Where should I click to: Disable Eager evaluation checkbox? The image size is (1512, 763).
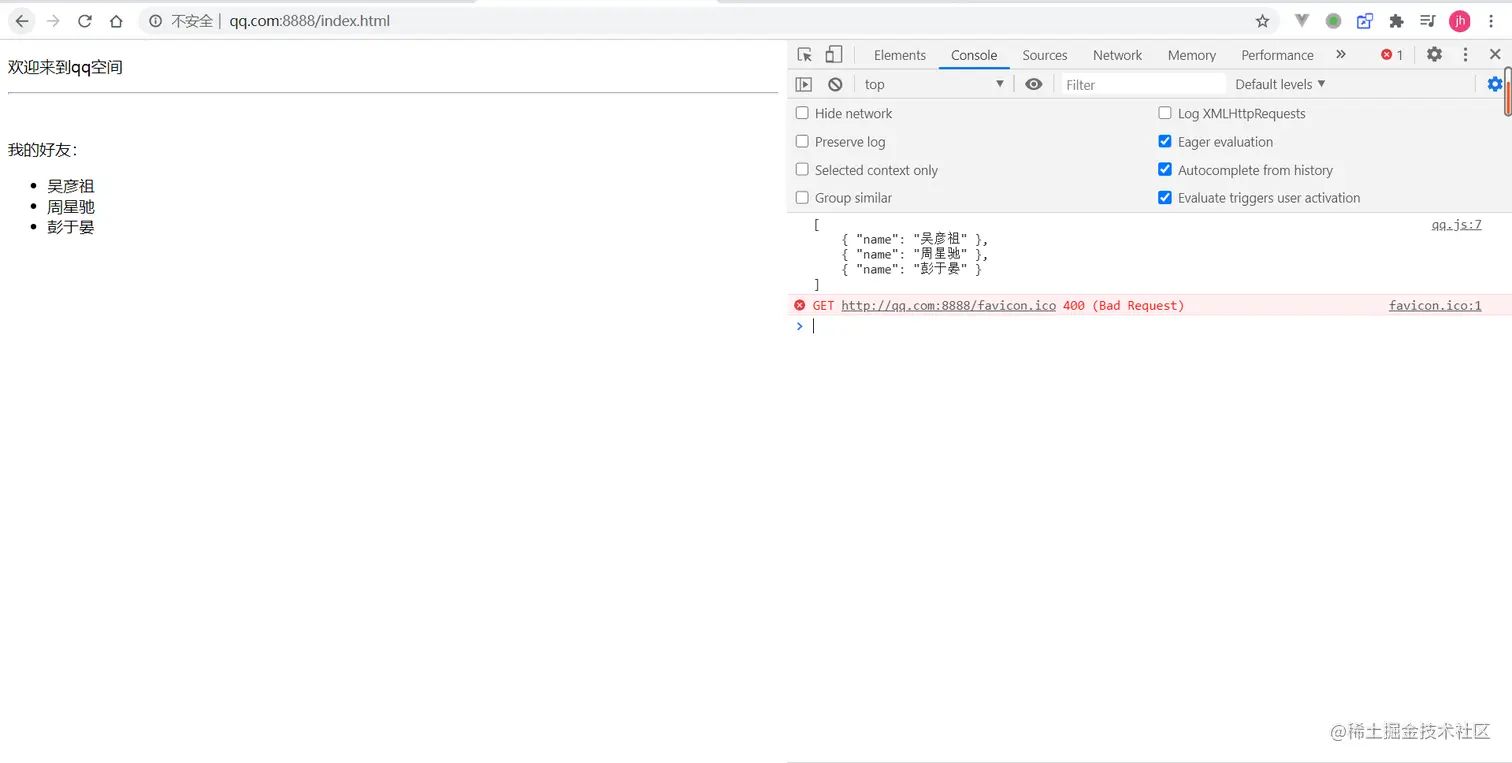(x=1165, y=141)
